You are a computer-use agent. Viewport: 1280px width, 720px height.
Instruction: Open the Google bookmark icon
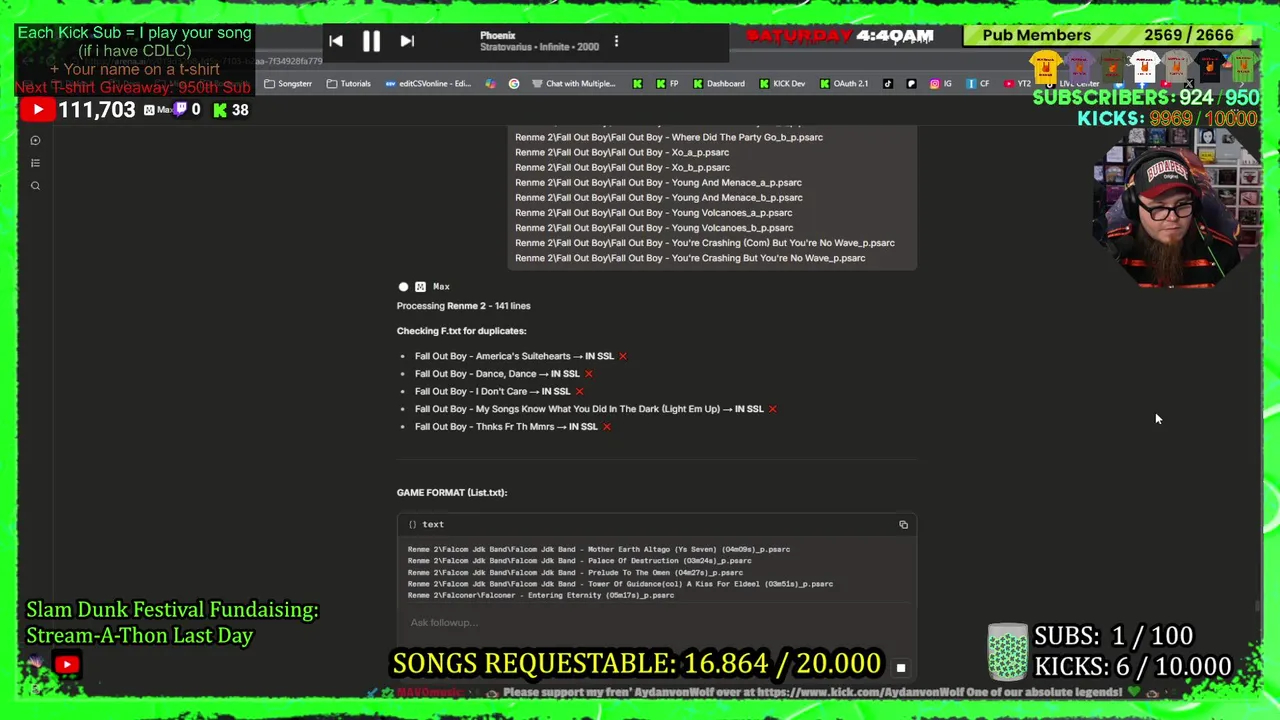(x=514, y=84)
